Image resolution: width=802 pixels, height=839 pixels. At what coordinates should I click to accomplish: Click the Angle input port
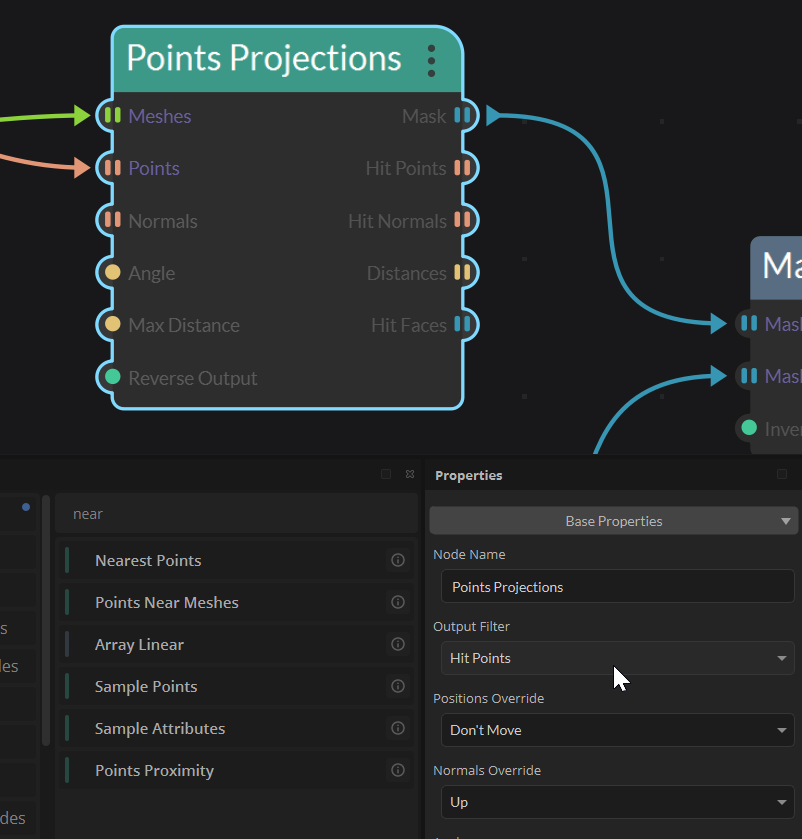(x=112, y=272)
